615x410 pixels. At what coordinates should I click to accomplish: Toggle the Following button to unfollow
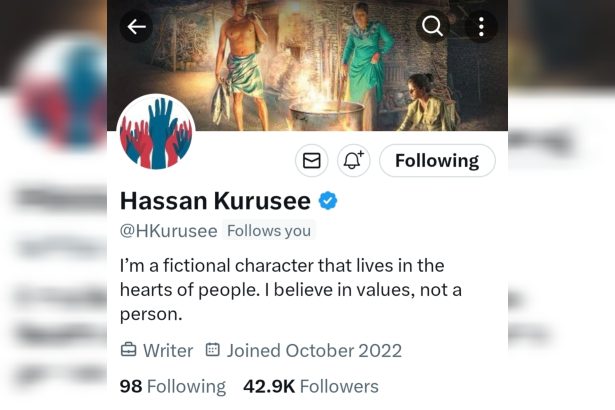pos(437,160)
